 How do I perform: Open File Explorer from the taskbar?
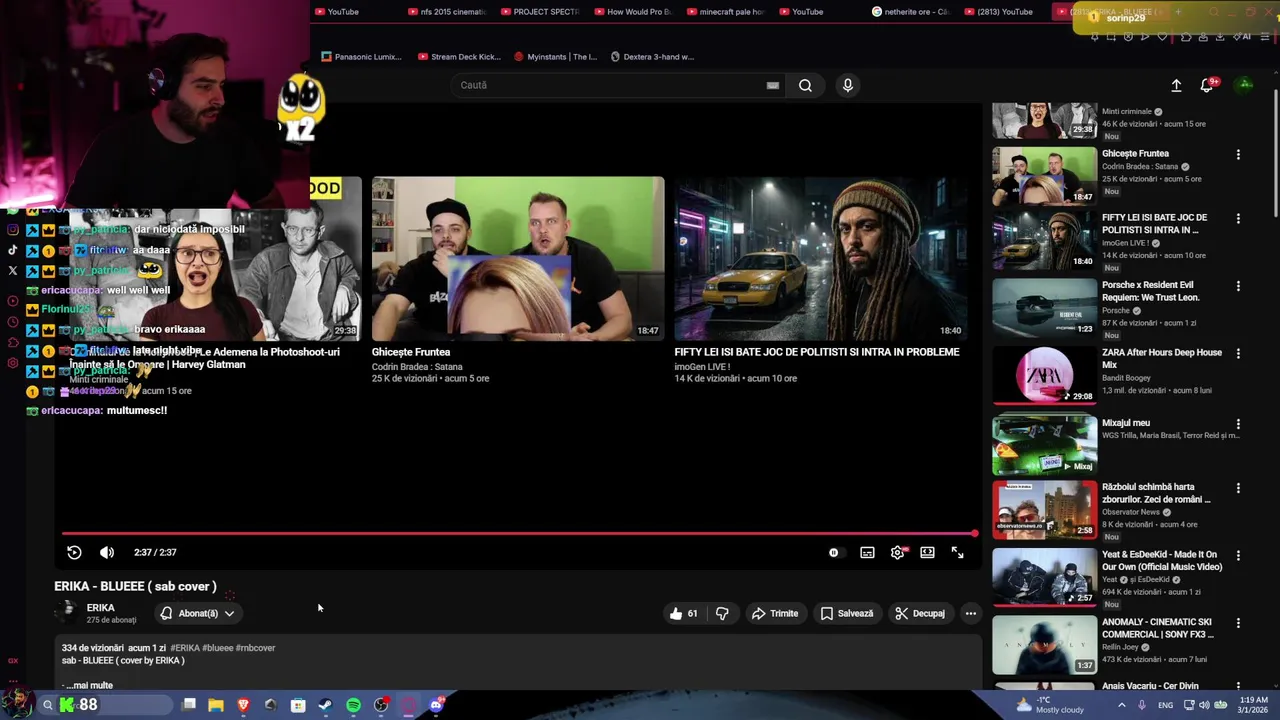pyautogui.click(x=215, y=705)
